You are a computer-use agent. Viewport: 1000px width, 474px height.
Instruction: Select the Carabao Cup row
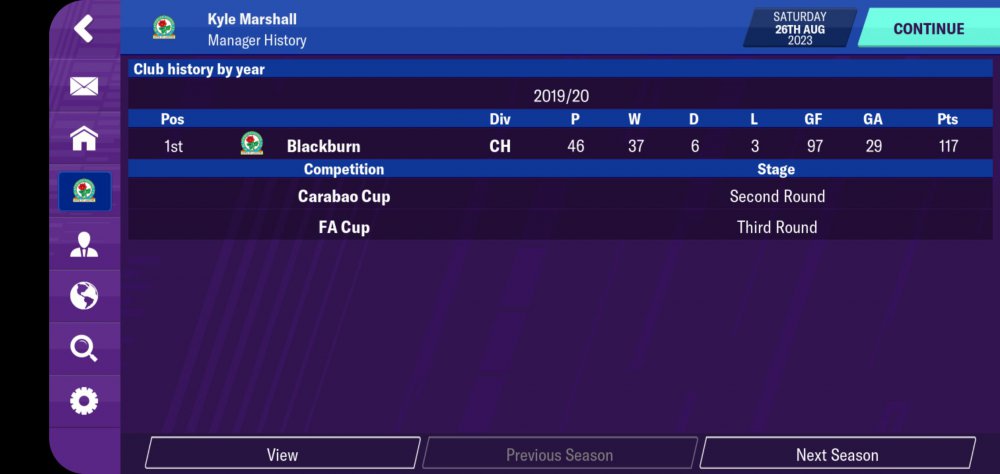click(x=560, y=197)
